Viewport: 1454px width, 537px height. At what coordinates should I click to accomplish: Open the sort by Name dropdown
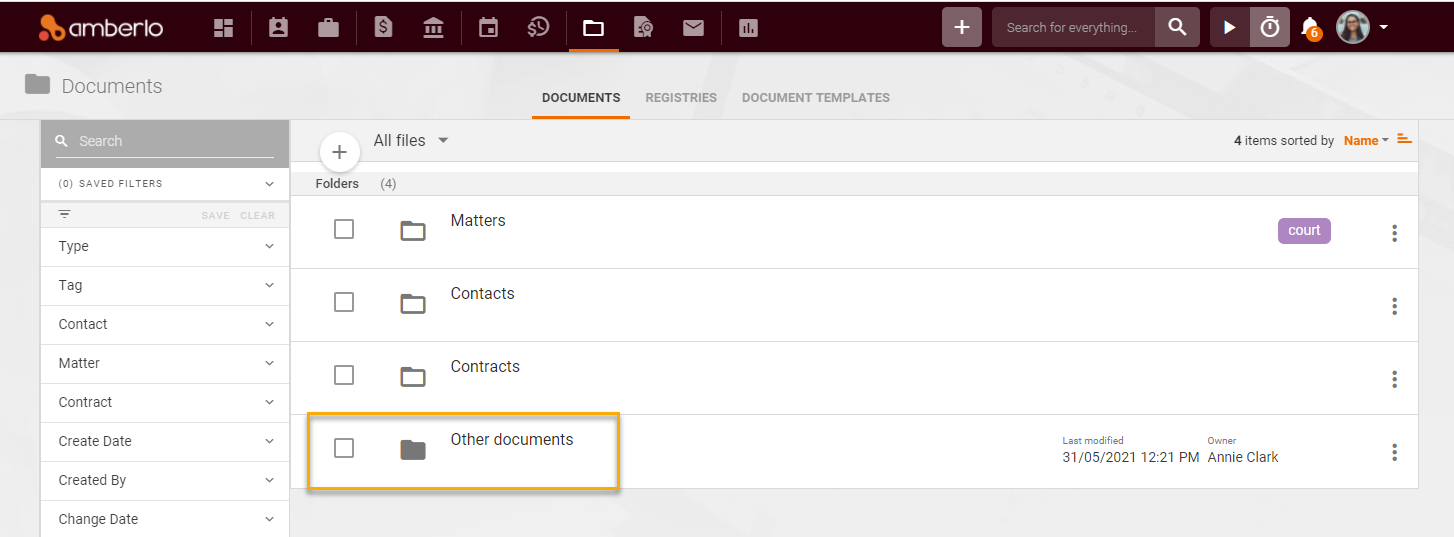1366,141
